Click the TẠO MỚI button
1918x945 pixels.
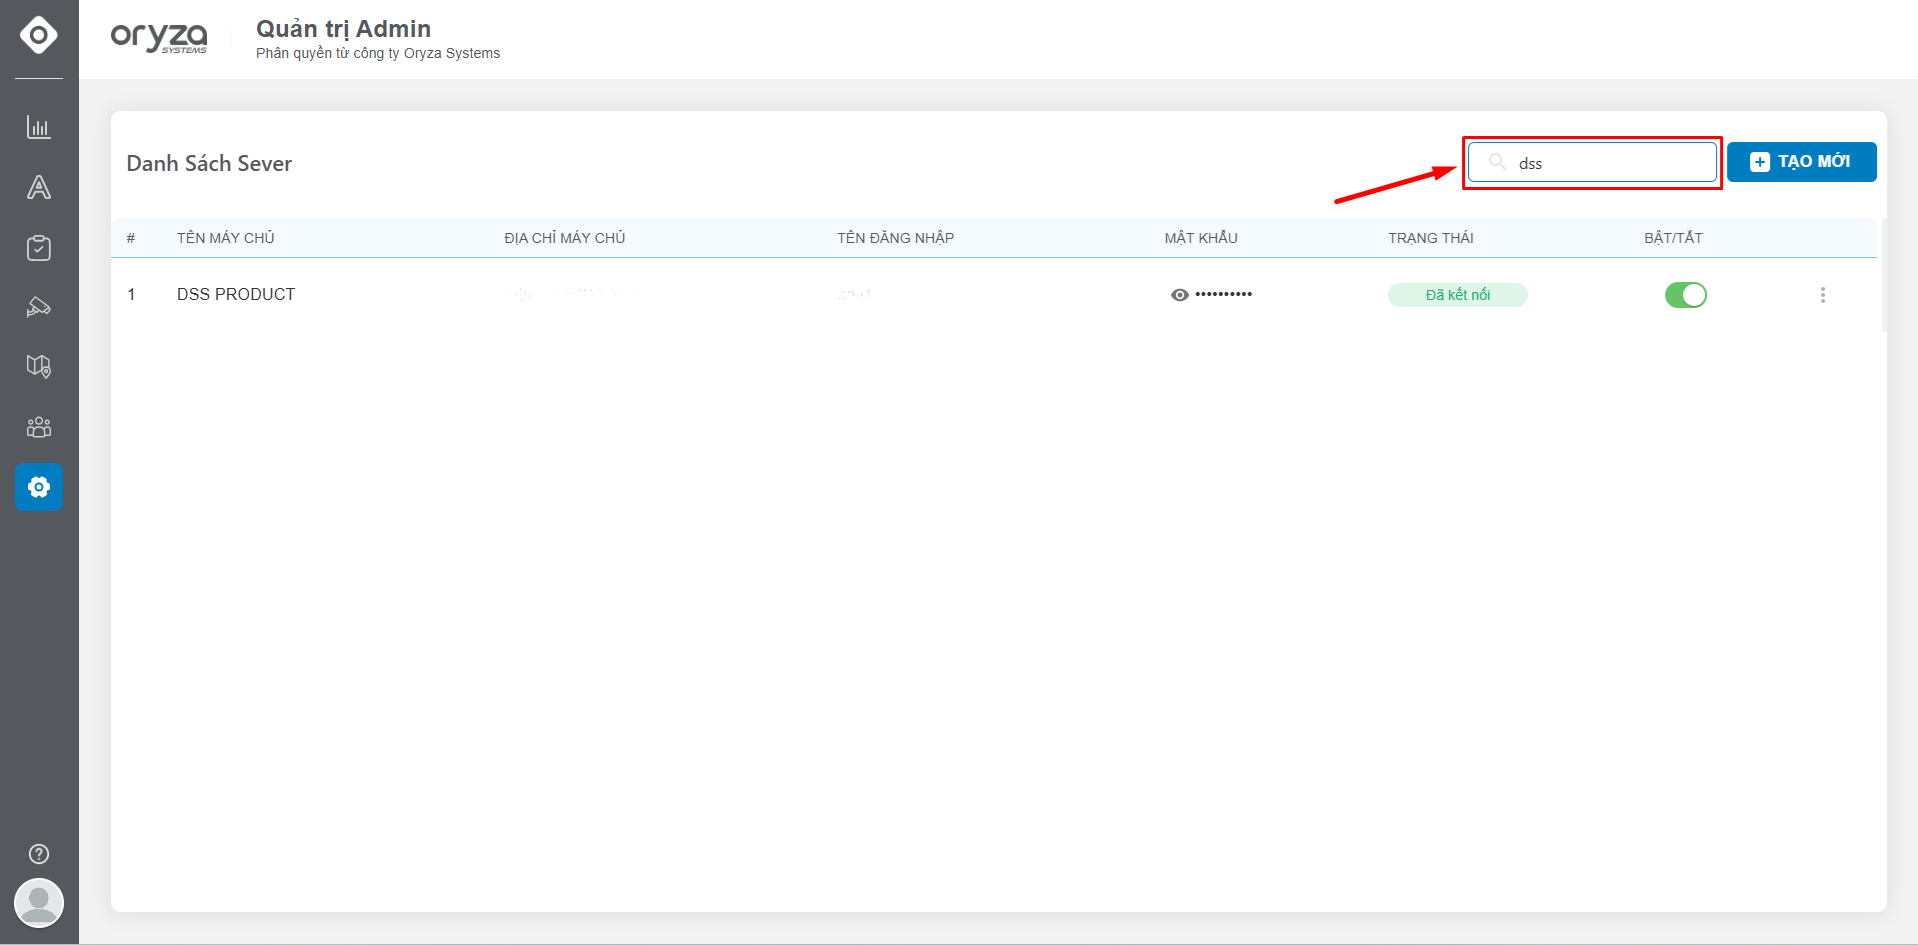1801,162
